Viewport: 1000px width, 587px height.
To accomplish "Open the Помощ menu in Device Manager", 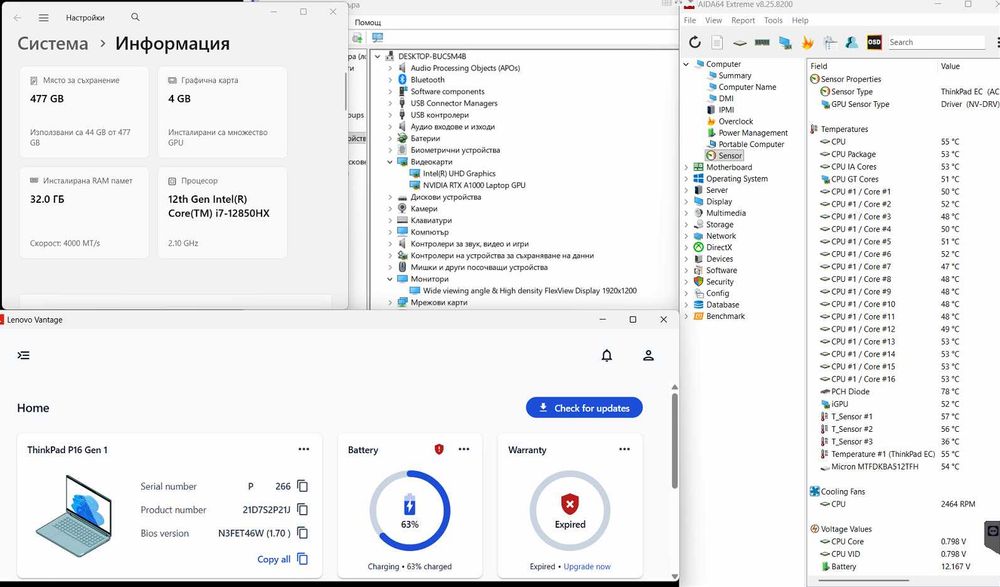I will (x=368, y=22).
